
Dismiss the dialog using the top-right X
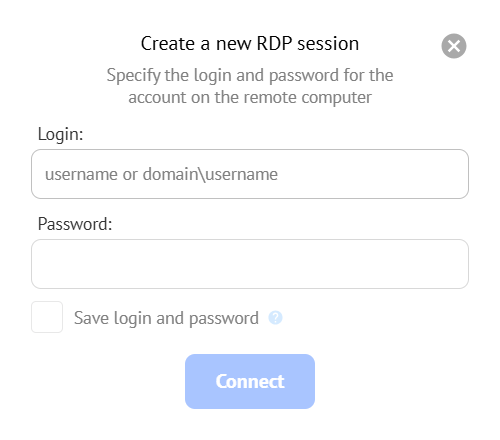coord(454,46)
